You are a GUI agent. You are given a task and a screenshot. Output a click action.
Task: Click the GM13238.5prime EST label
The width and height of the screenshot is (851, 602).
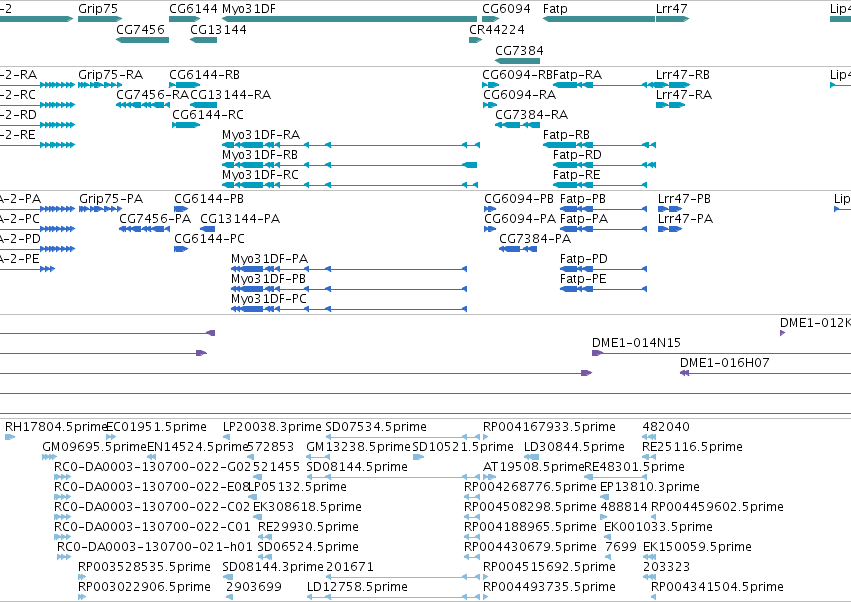[x=358, y=447]
